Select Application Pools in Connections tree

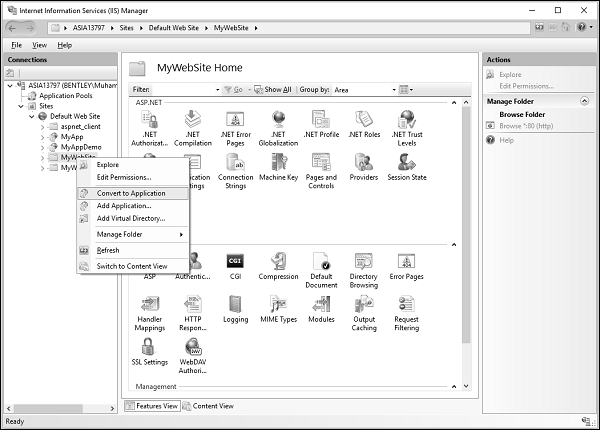(x=65, y=96)
